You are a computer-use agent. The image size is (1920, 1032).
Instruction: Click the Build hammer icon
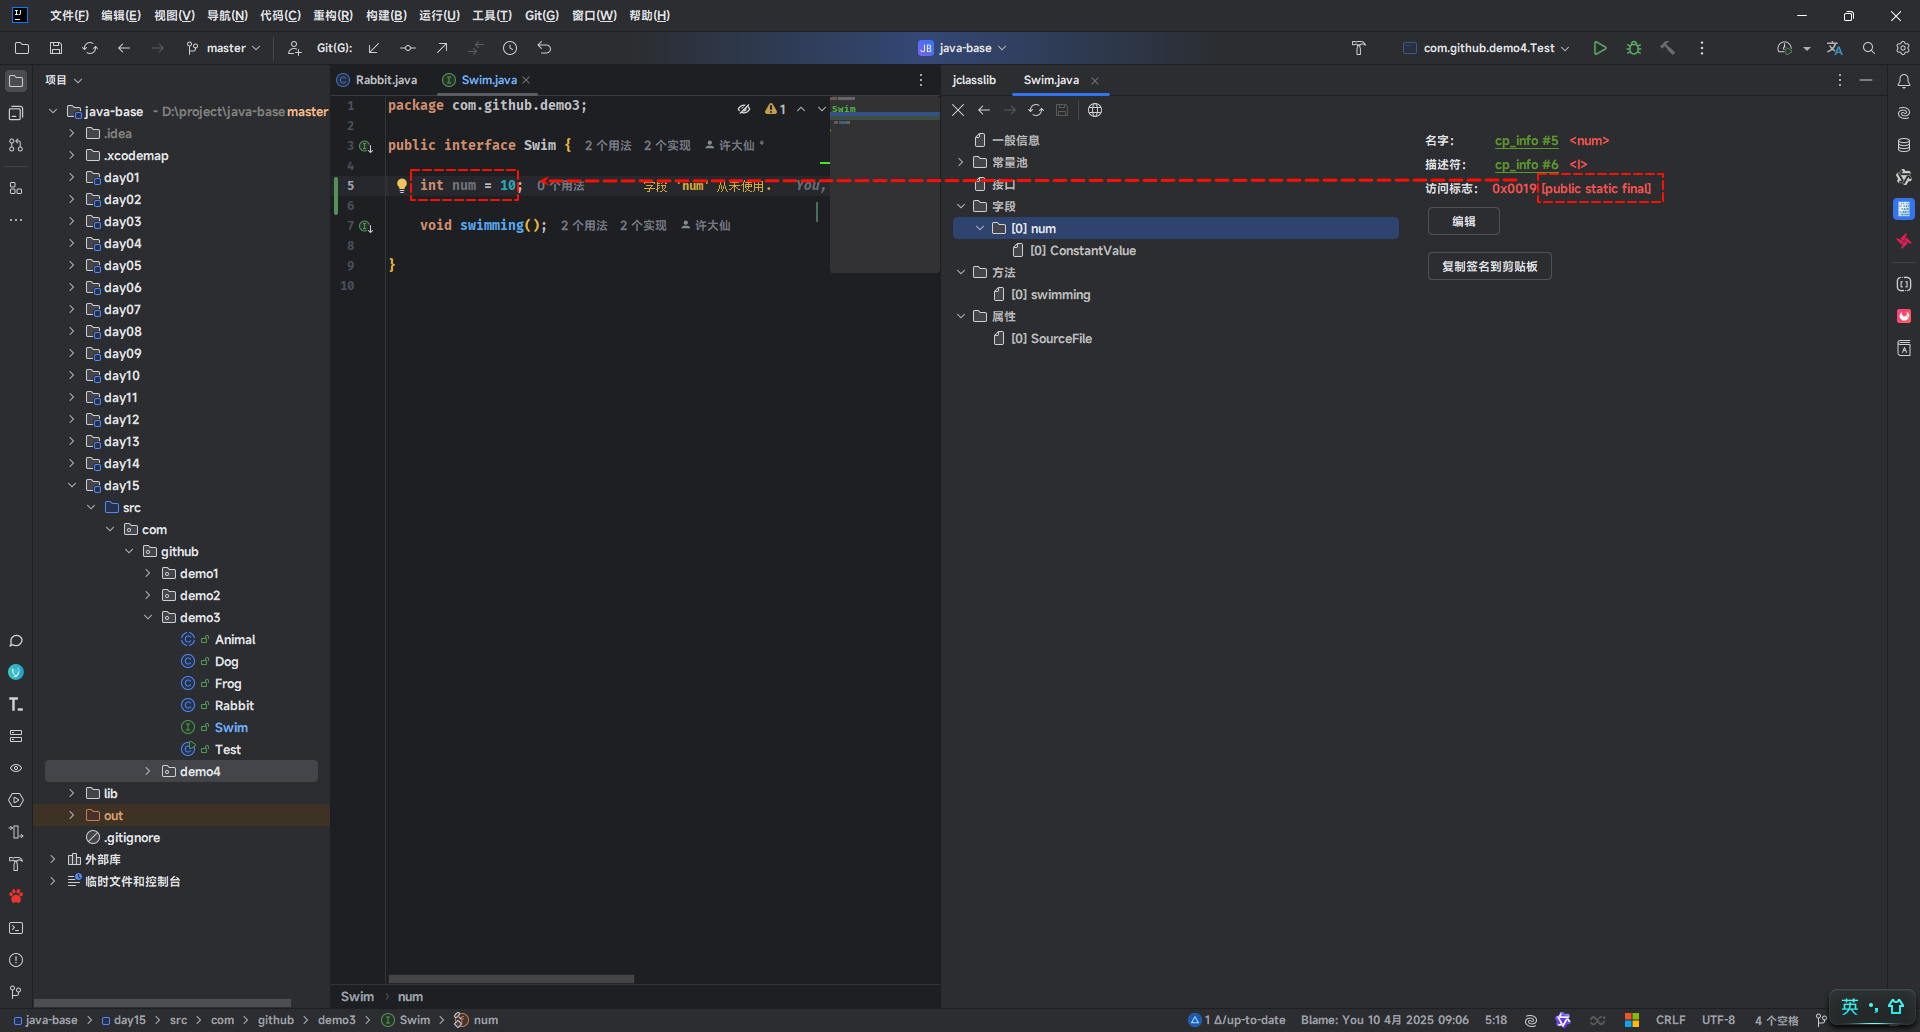point(1667,48)
